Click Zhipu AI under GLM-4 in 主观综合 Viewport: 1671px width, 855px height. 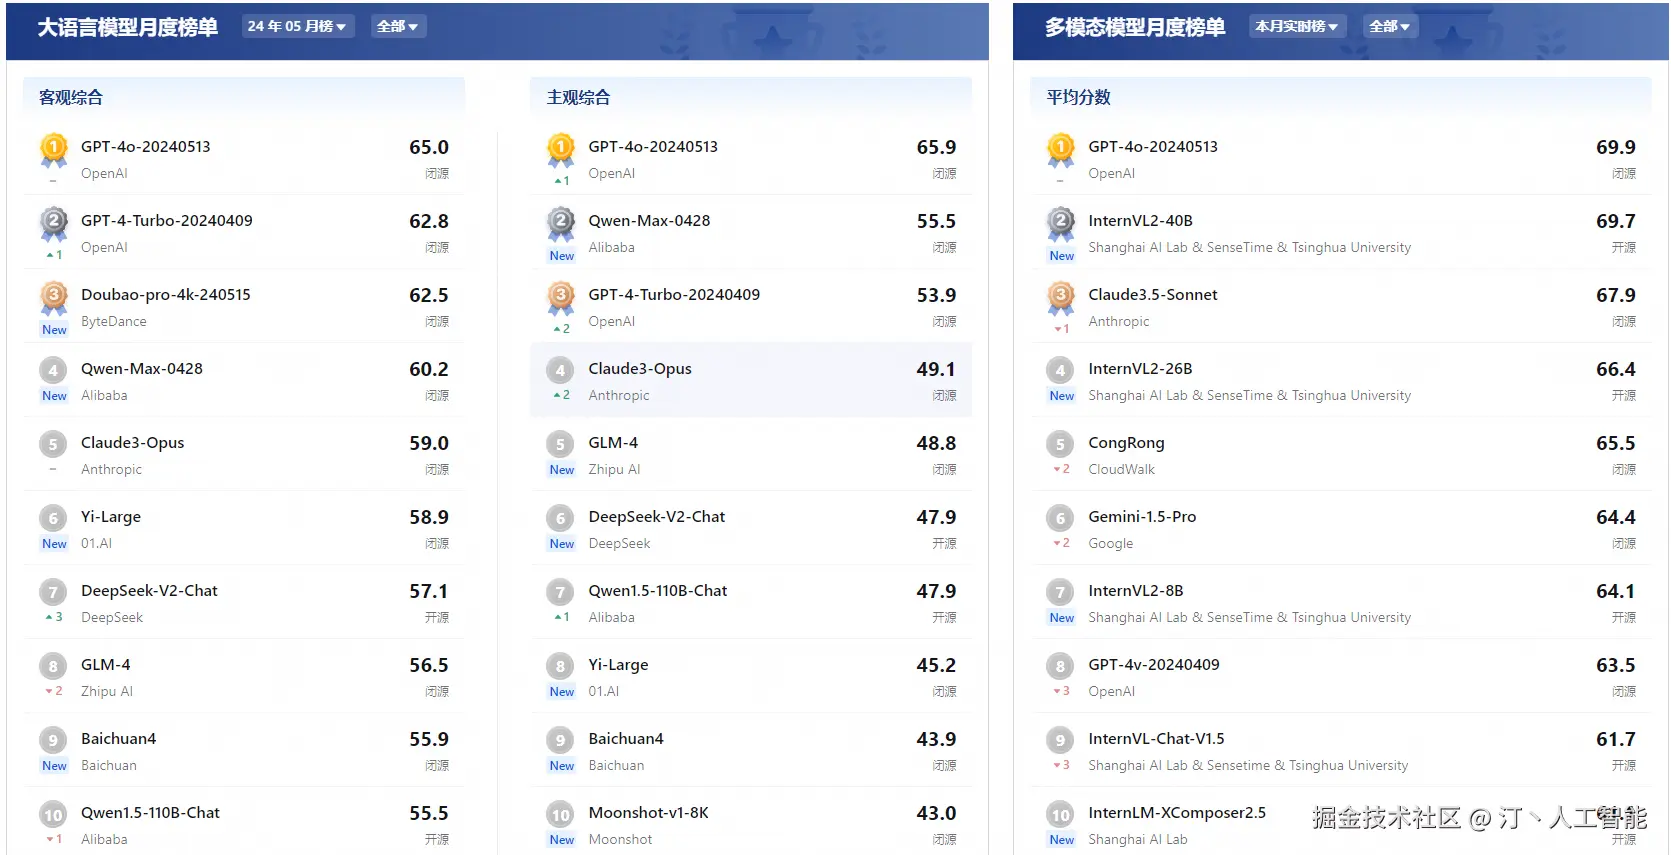coord(614,470)
